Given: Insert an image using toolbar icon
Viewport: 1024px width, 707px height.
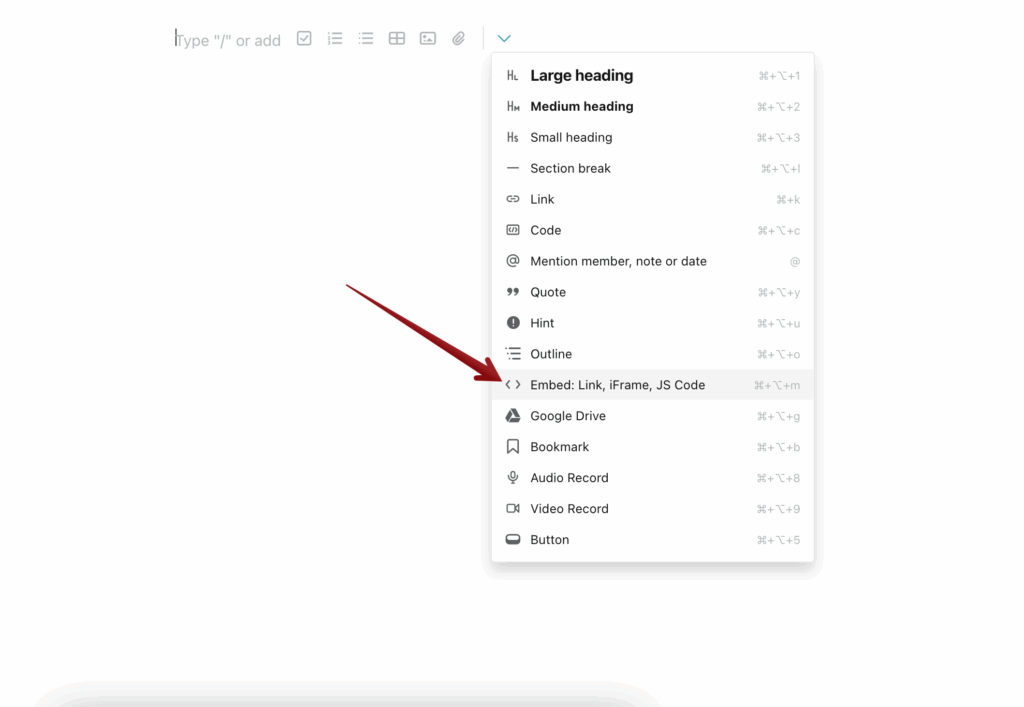Looking at the screenshot, I should pyautogui.click(x=428, y=39).
